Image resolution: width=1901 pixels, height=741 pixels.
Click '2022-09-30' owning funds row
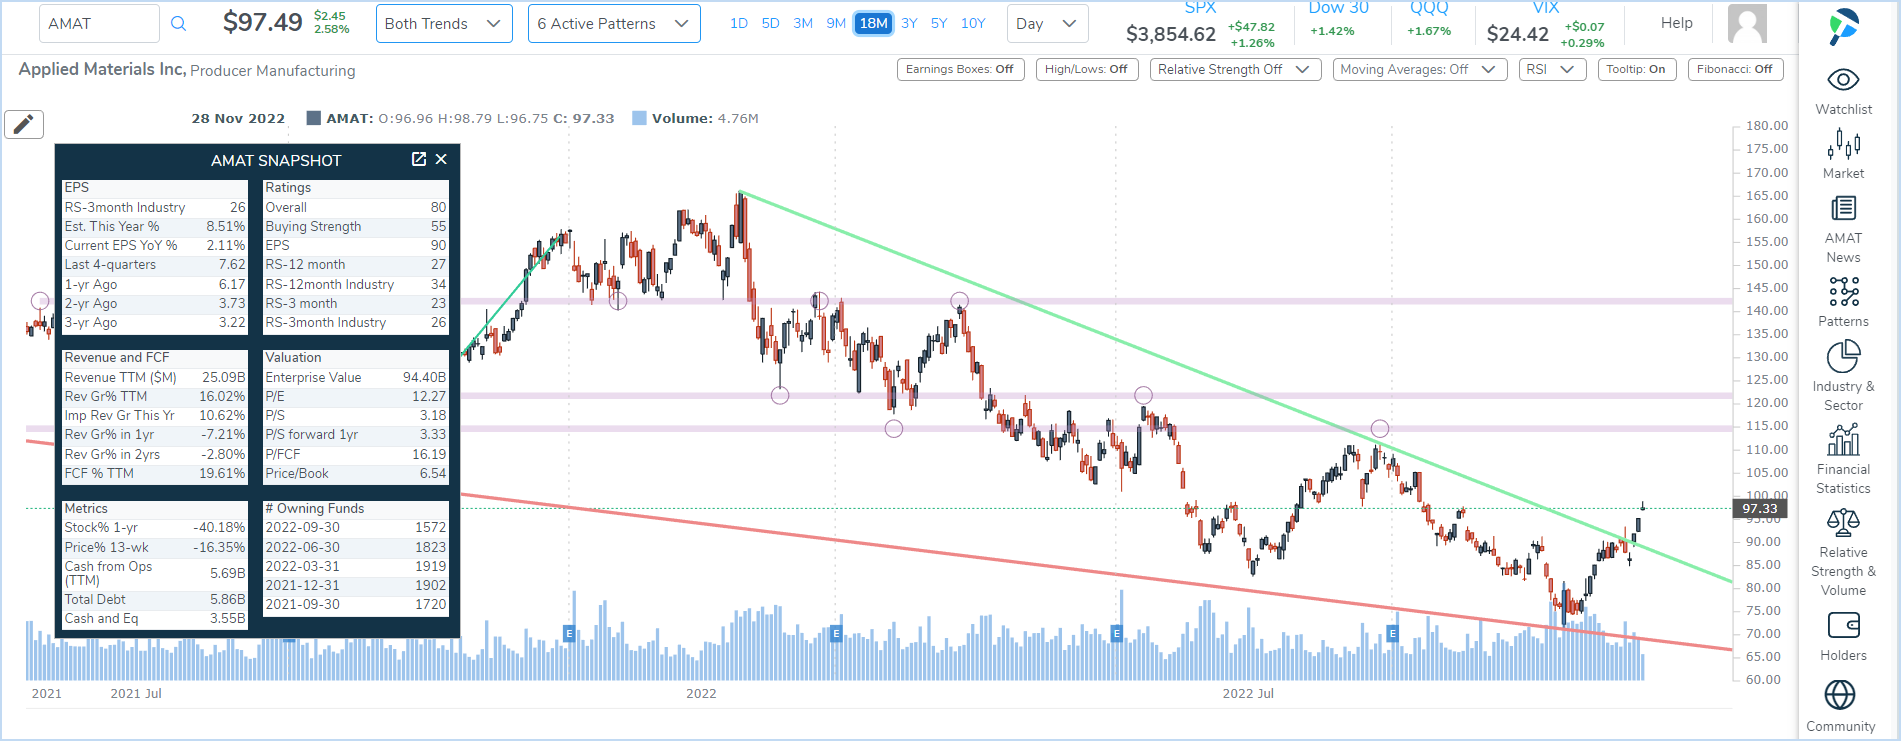click(x=356, y=527)
